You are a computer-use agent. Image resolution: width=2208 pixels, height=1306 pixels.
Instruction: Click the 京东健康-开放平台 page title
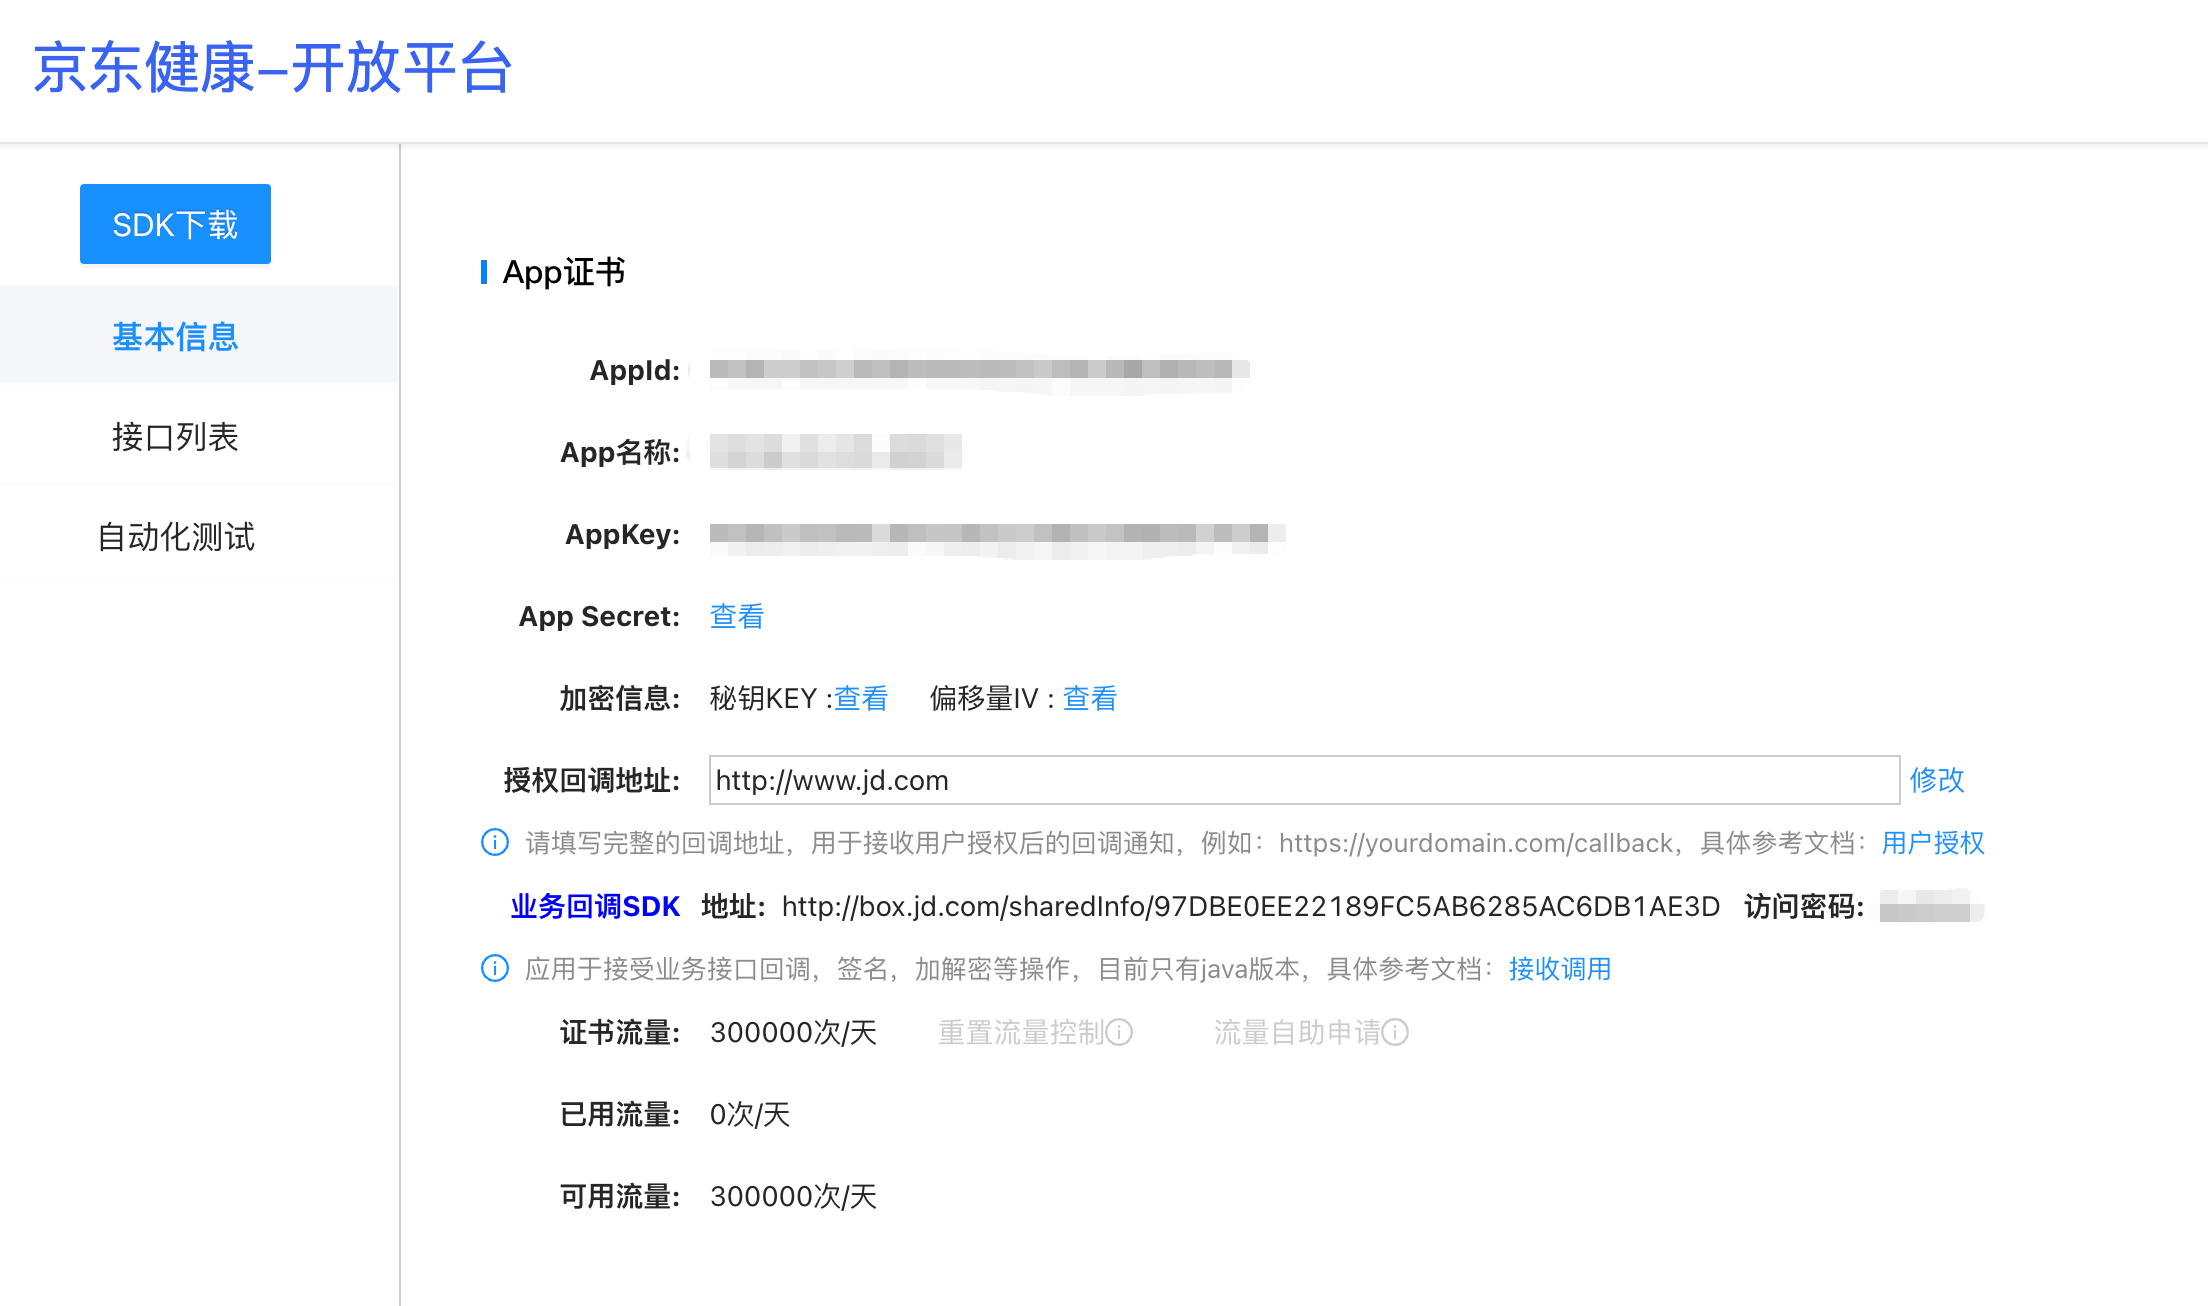tap(272, 70)
